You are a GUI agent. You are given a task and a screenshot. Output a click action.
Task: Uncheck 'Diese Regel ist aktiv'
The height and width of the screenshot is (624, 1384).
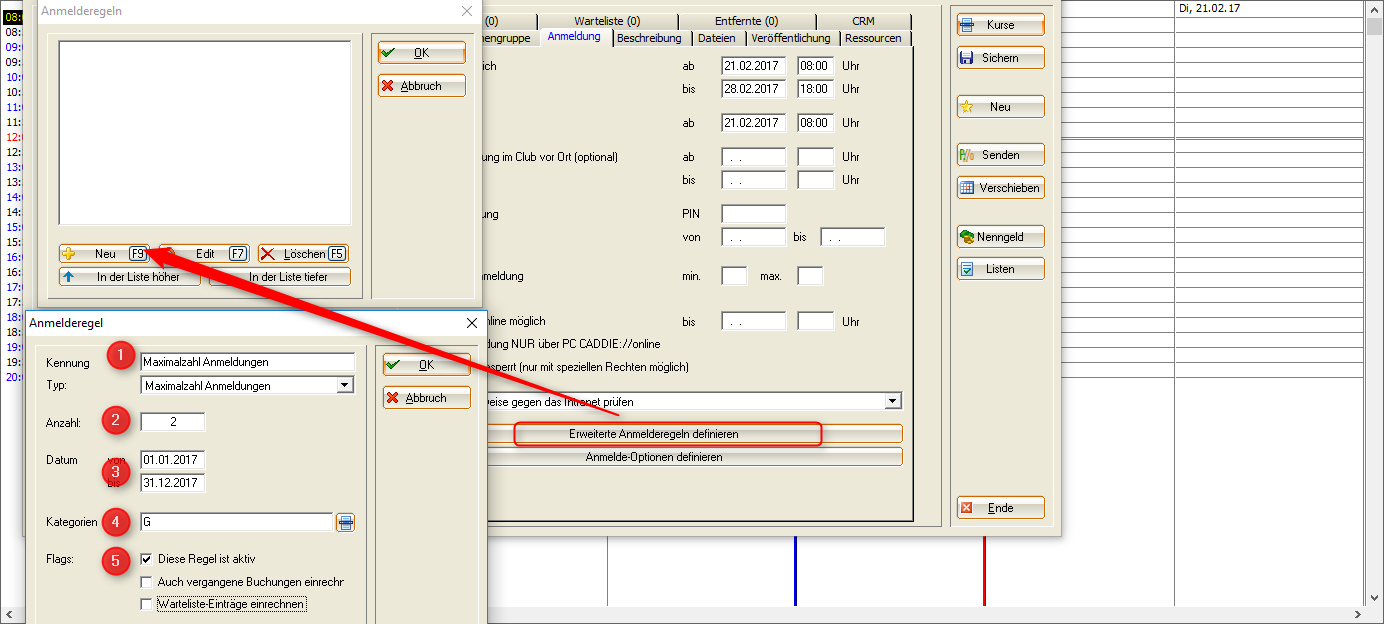147,560
